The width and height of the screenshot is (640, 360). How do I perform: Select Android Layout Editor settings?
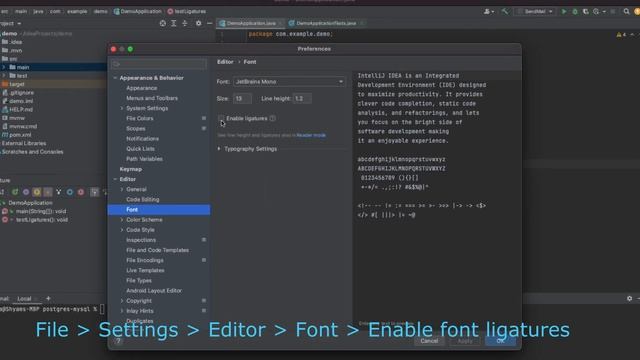pyautogui.click(x=154, y=291)
